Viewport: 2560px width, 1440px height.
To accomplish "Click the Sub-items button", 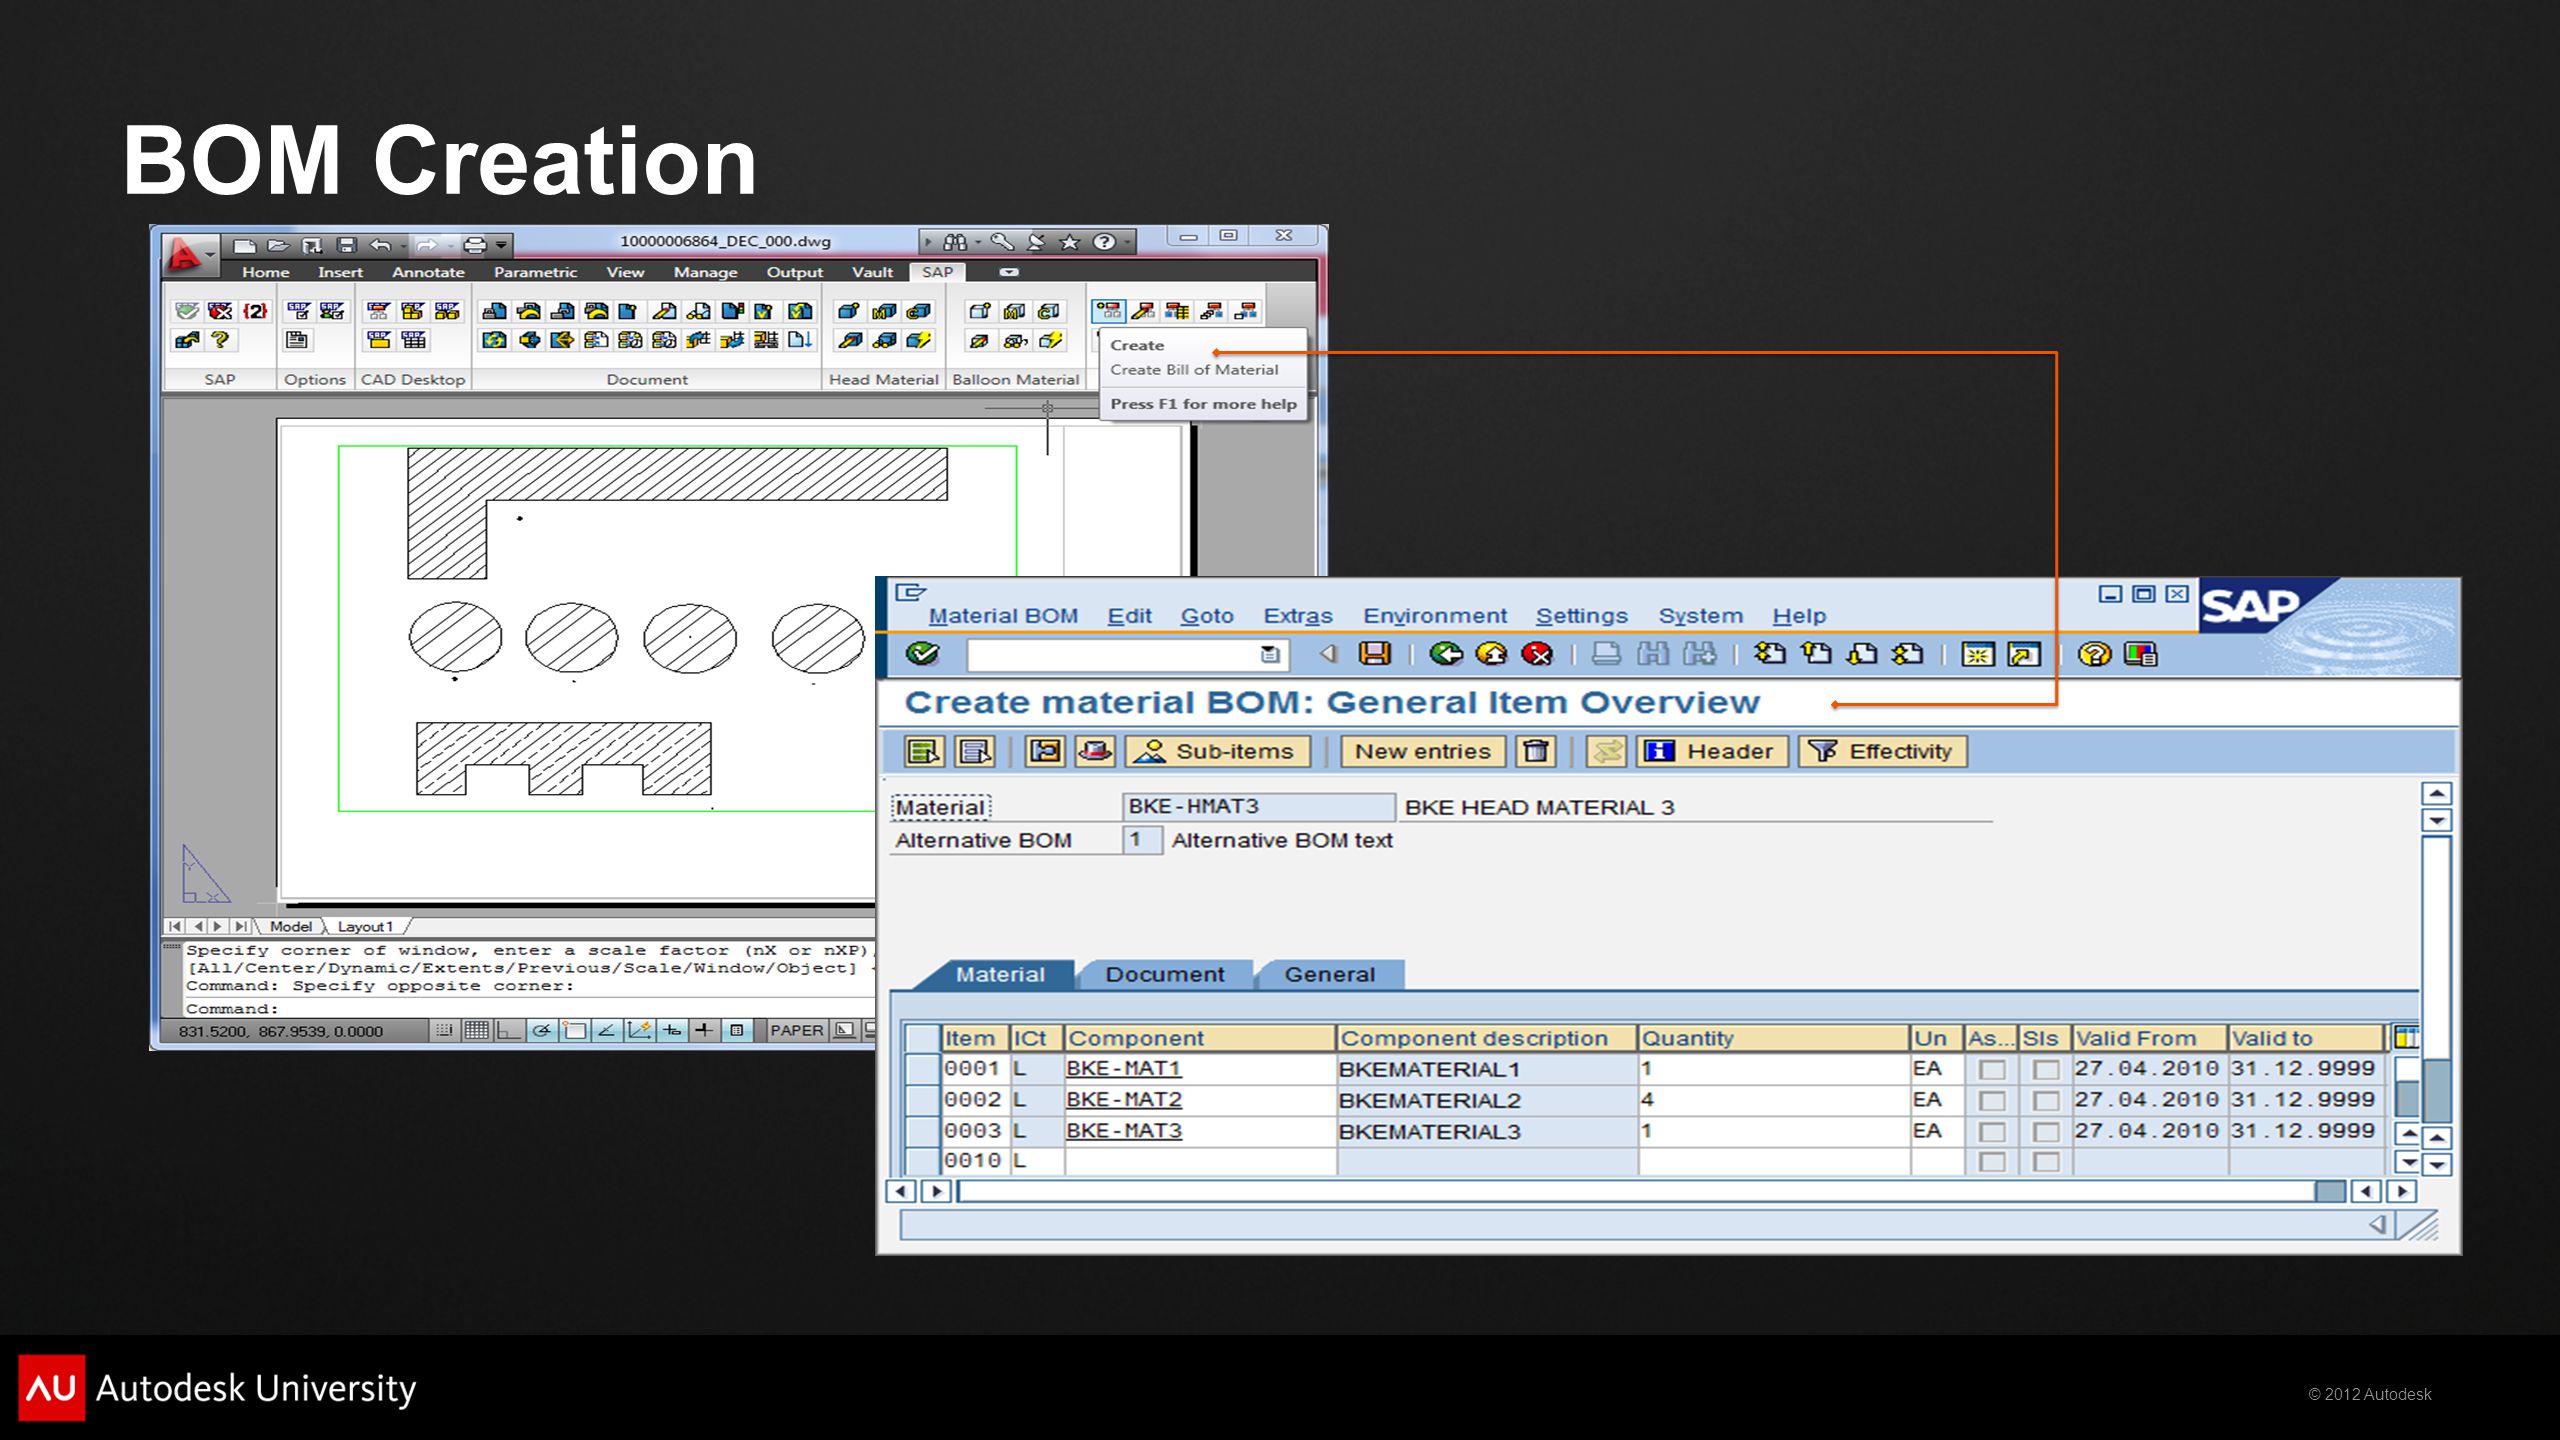I will click(1218, 751).
